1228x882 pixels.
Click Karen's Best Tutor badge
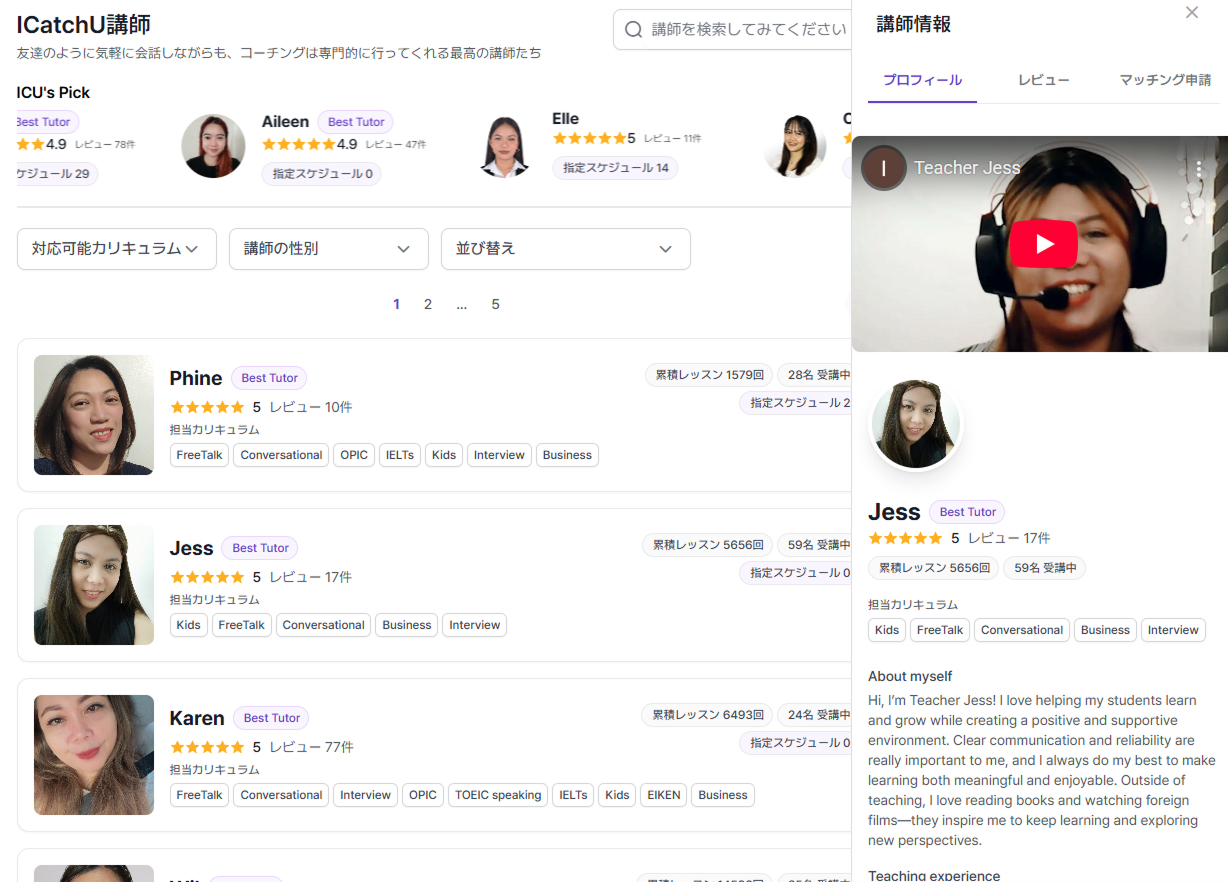pos(272,718)
